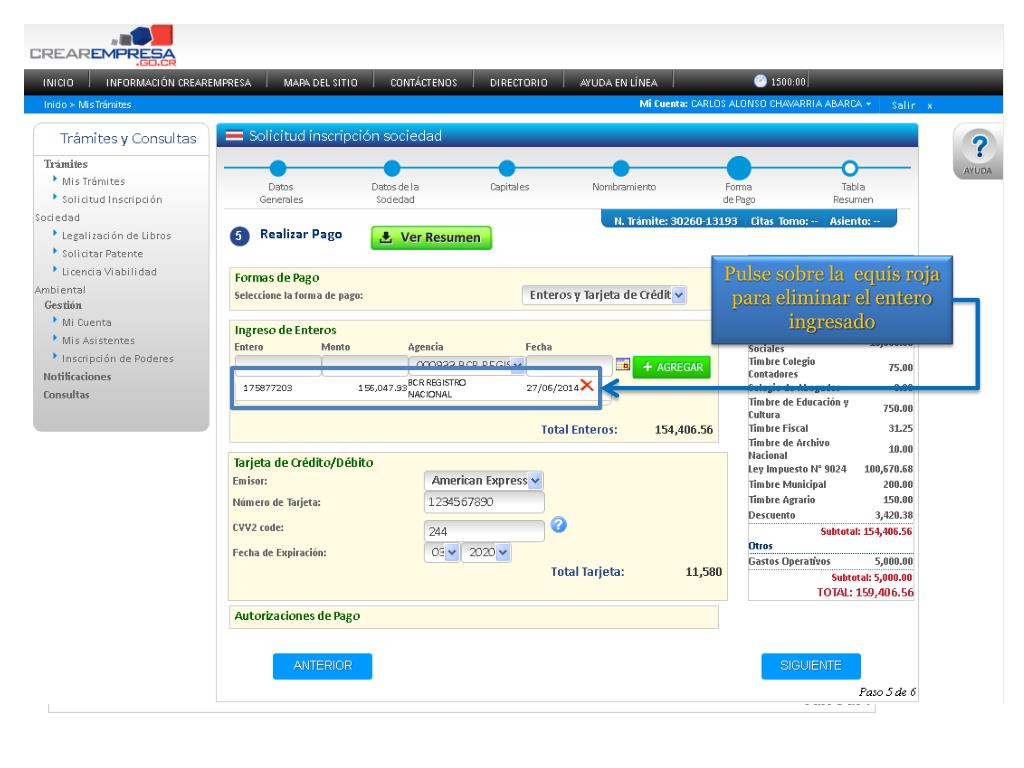This screenshot has width=1024, height=768.
Task: Open Solicitud Inscripción Sociedad in sidebar
Action: click(x=112, y=200)
